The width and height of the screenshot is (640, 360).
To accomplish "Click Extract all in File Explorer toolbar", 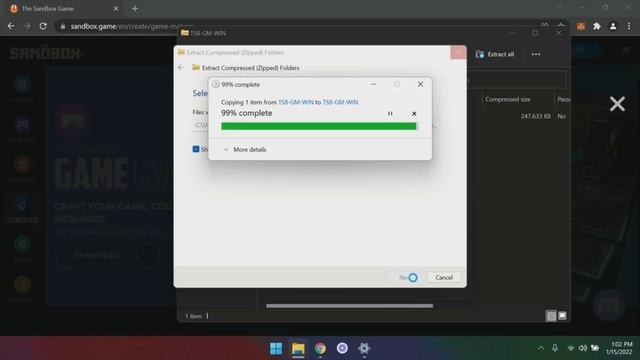I will click(495, 54).
